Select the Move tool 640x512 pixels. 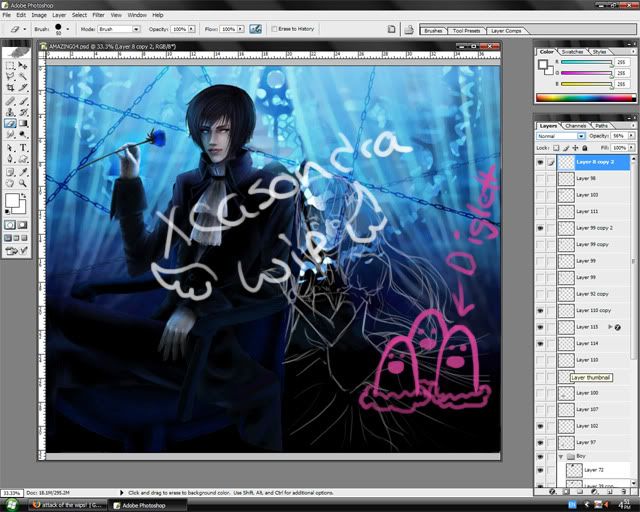point(23,66)
